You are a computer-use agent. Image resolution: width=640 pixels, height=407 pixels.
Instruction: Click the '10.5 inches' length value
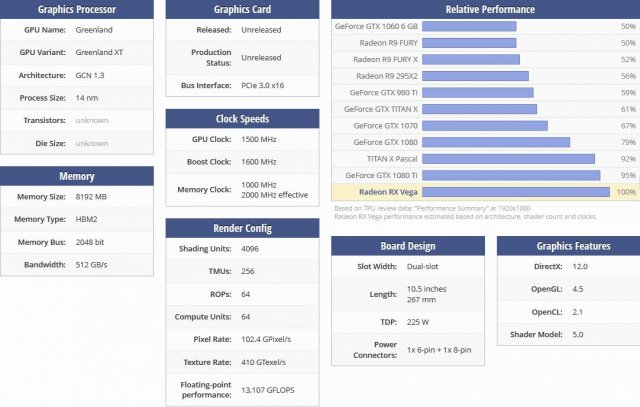coord(427,289)
